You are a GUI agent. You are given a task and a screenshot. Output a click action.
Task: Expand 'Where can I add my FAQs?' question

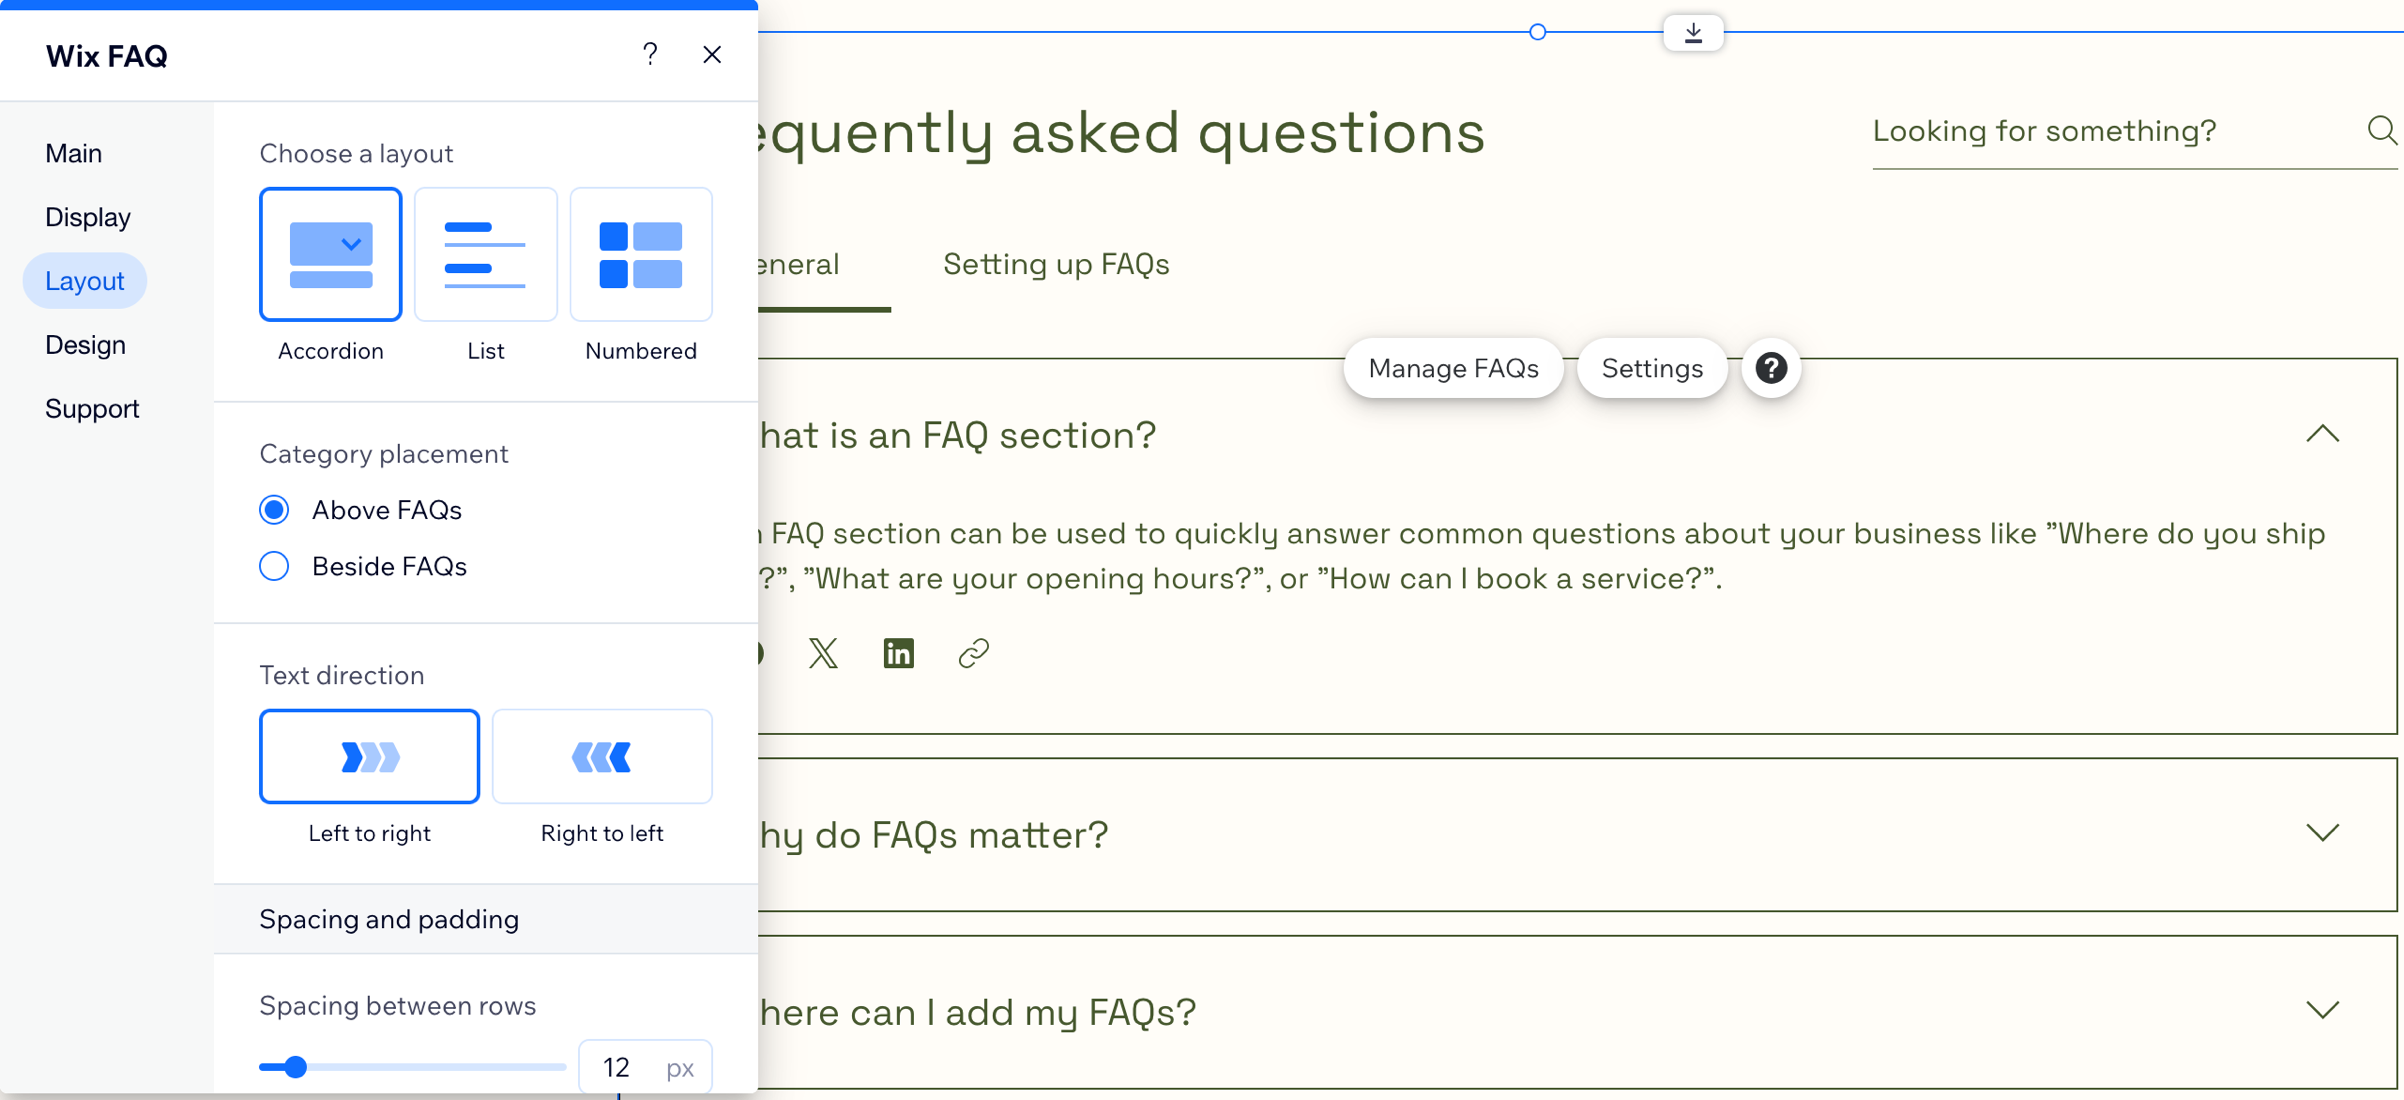pos(2322,1010)
